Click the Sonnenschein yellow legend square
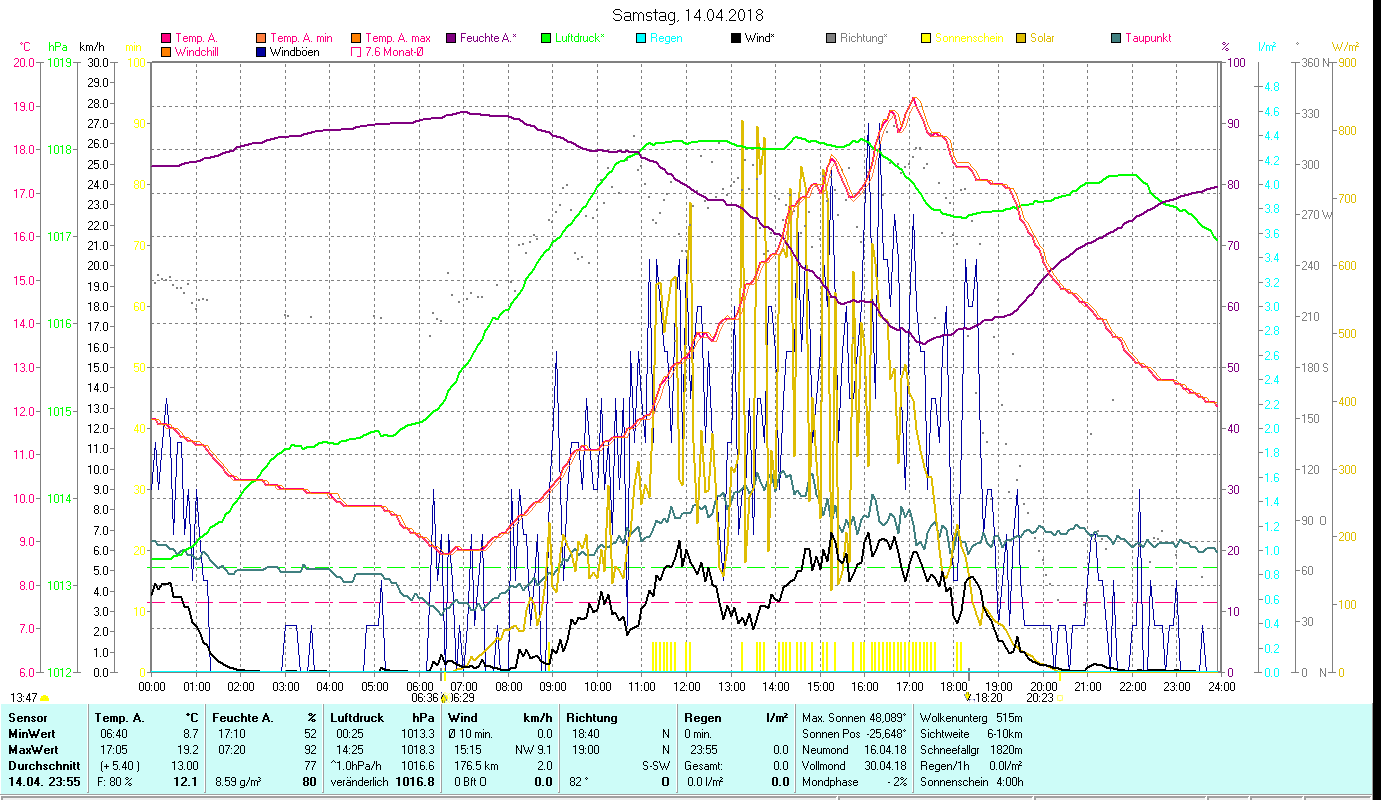This screenshot has width=1381, height=800. coord(925,38)
